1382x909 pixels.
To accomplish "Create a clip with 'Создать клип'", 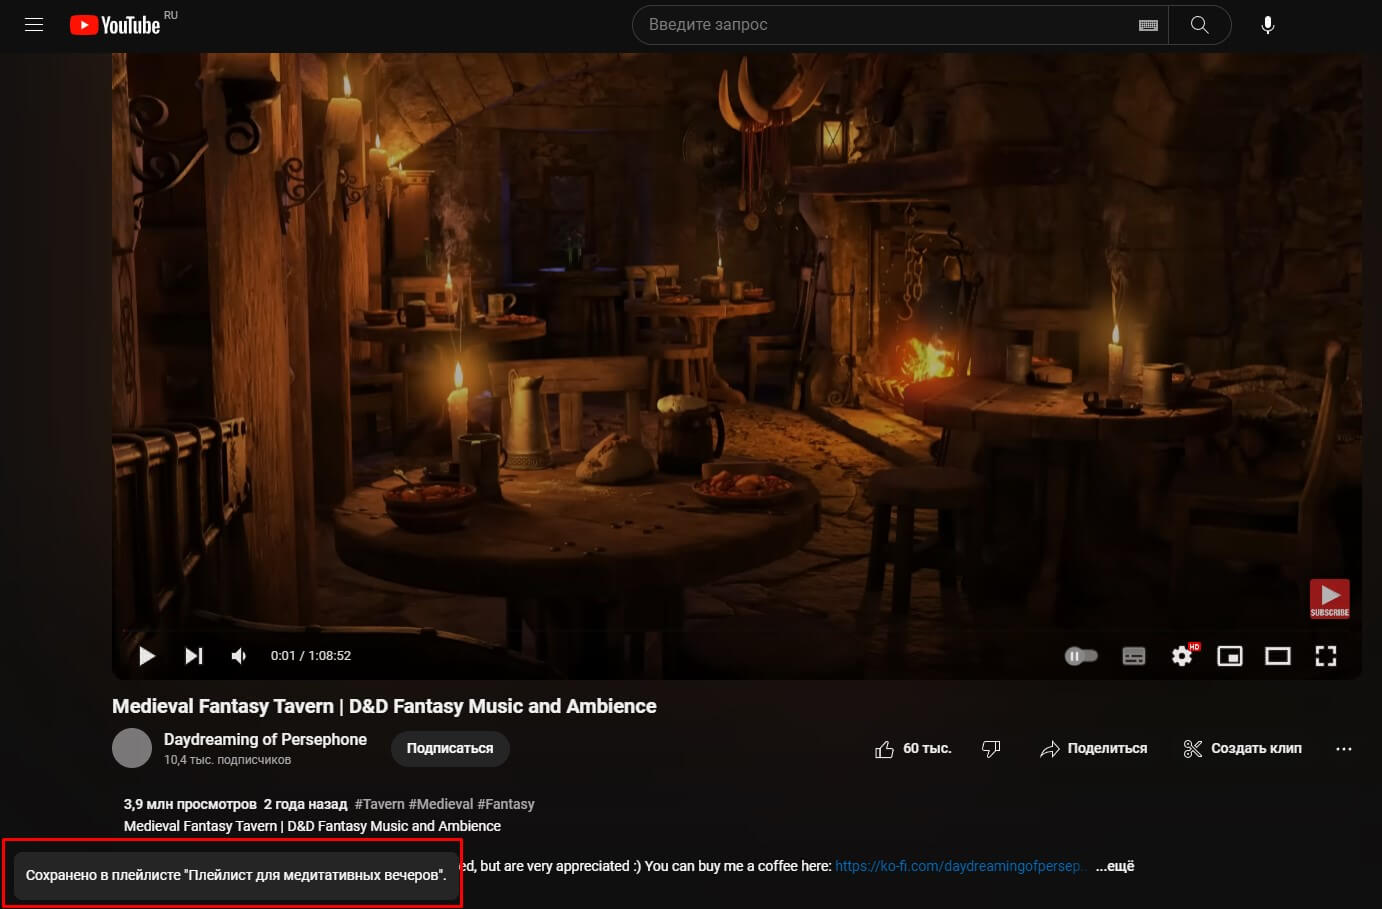I will (1243, 749).
